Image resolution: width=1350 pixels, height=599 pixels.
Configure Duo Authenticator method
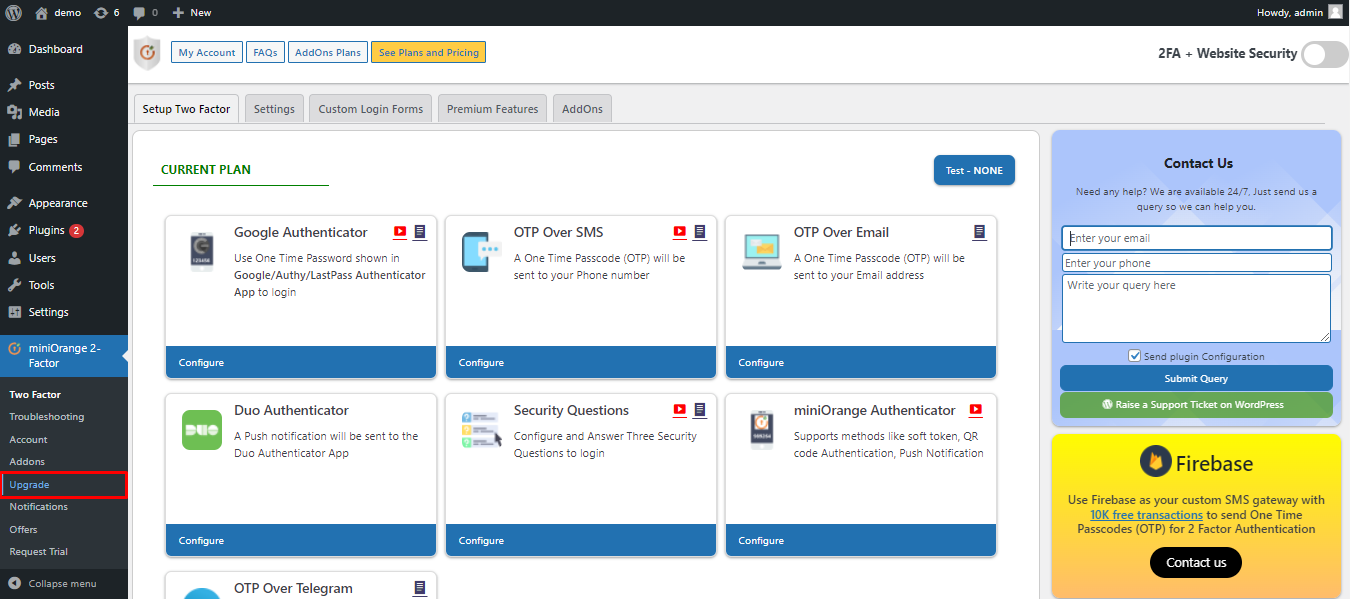[202, 541]
